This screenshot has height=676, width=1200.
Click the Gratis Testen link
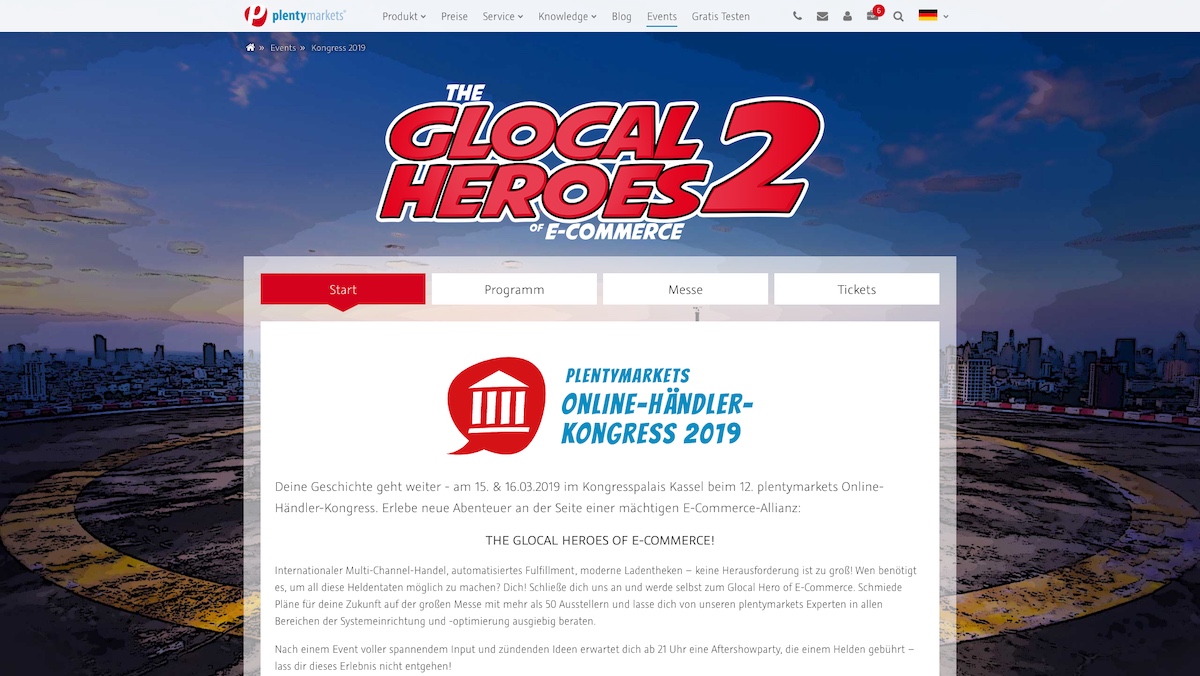[x=720, y=16]
